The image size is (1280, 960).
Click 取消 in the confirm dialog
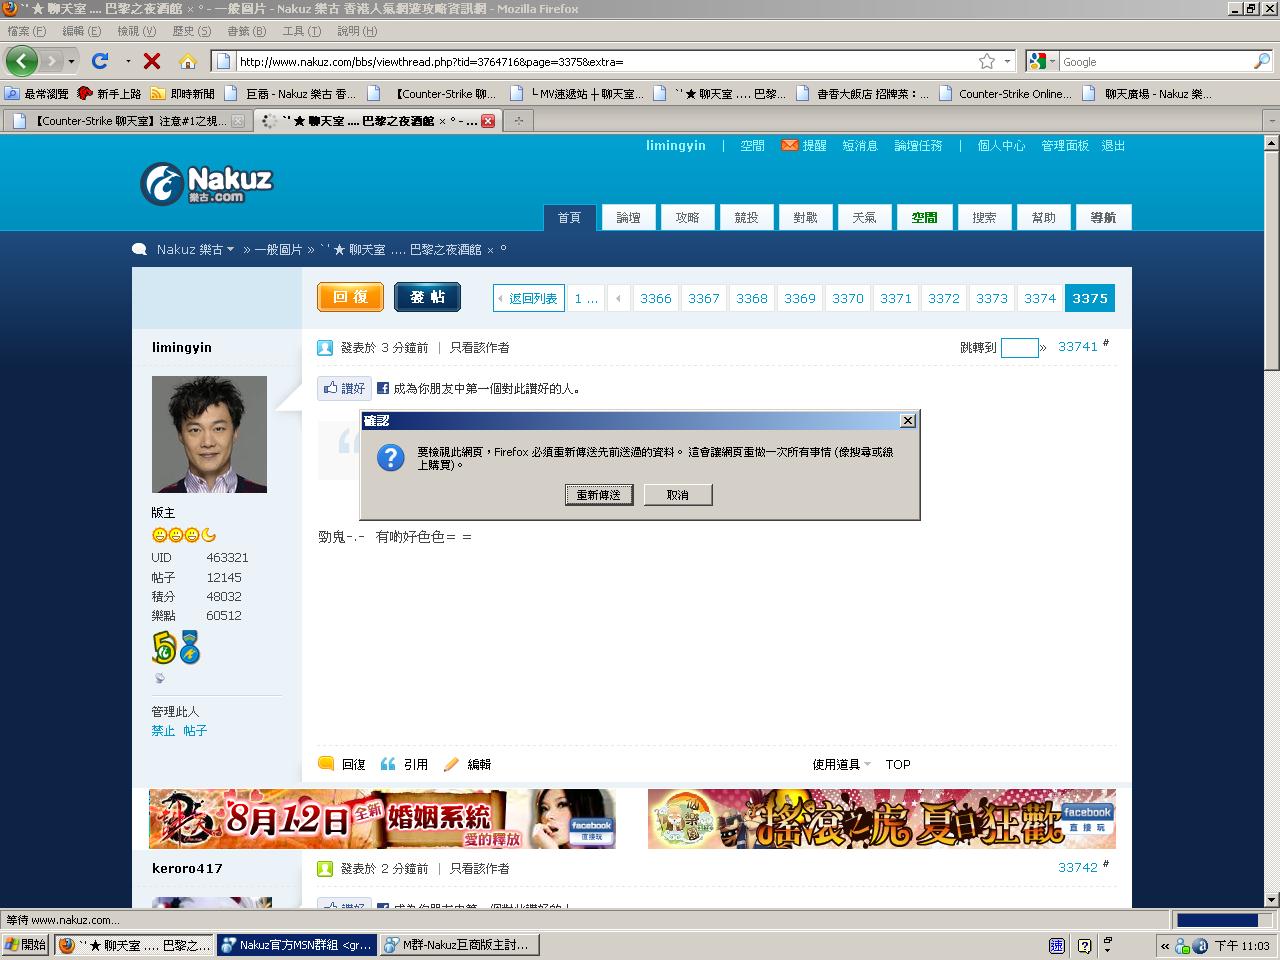click(678, 495)
